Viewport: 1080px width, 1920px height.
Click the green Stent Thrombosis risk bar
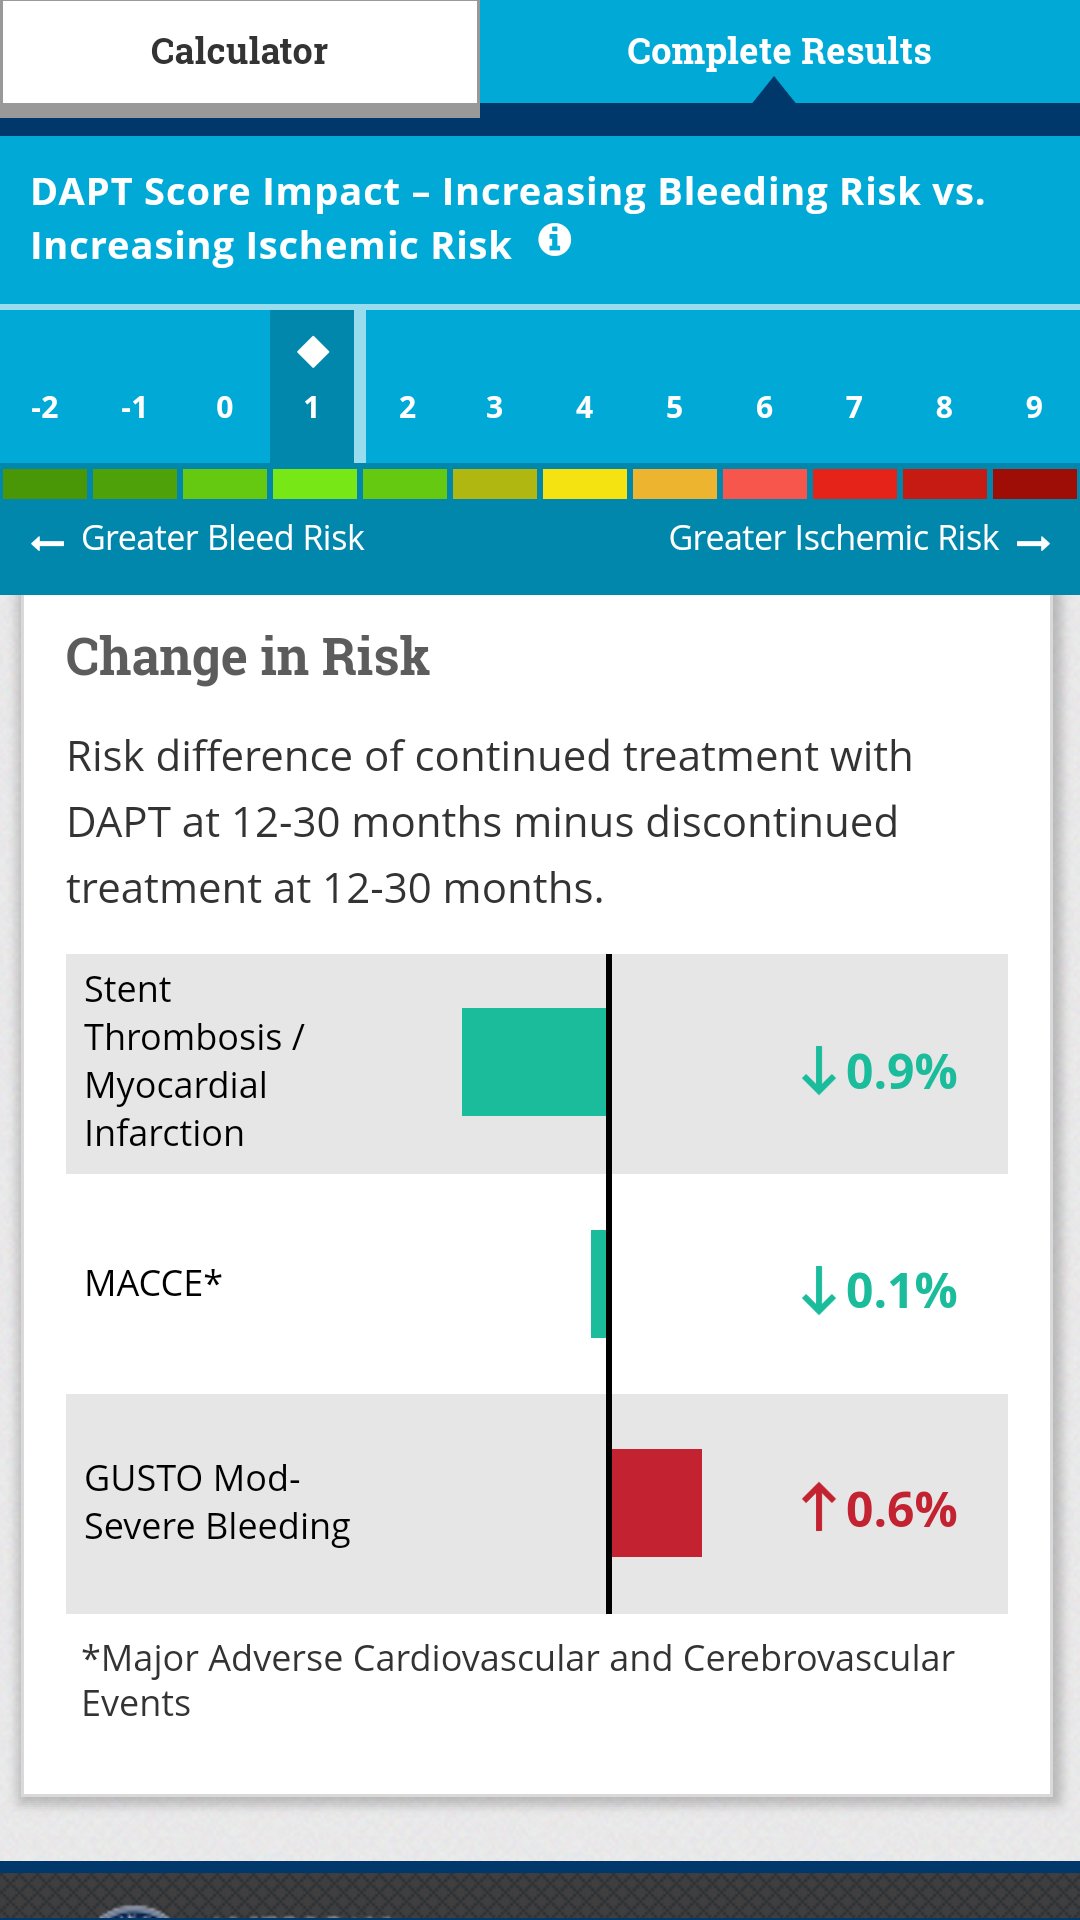point(534,1062)
